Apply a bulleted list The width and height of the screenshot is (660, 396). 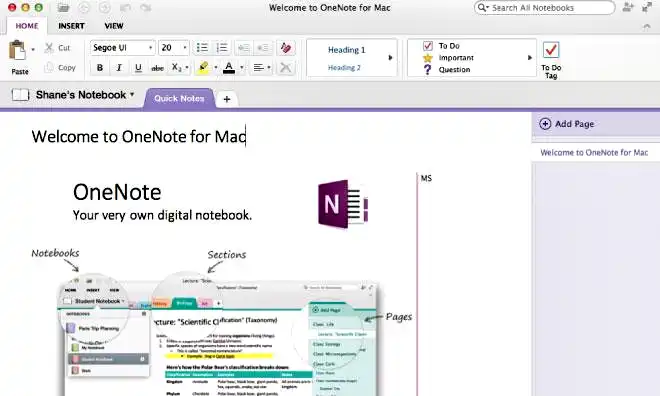(x=202, y=48)
